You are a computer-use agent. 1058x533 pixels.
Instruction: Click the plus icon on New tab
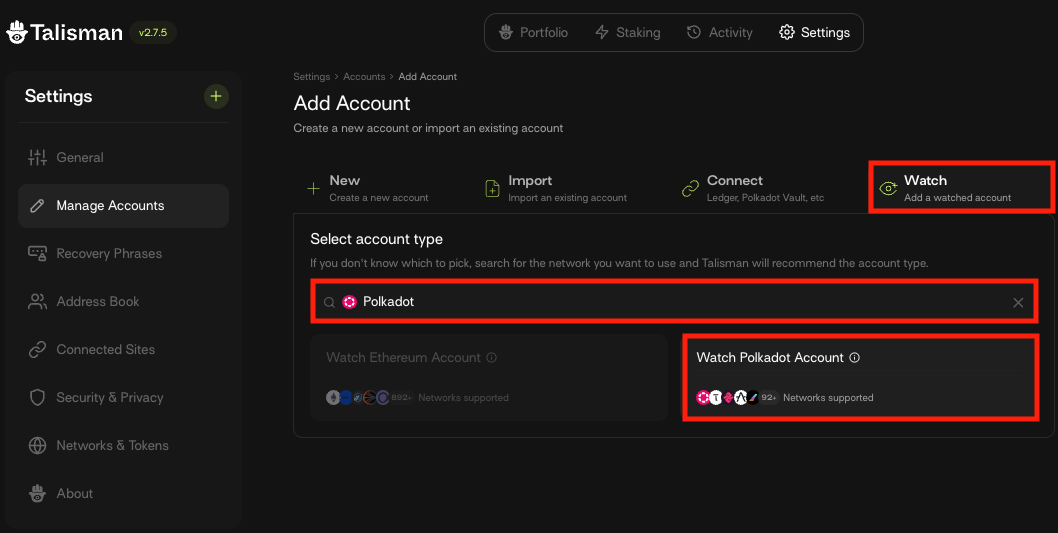coord(314,188)
